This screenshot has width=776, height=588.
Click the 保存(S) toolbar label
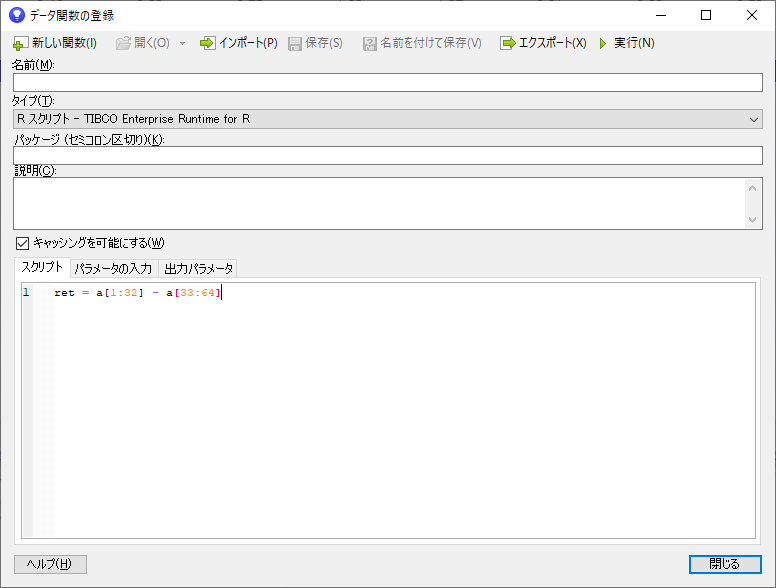tap(324, 43)
